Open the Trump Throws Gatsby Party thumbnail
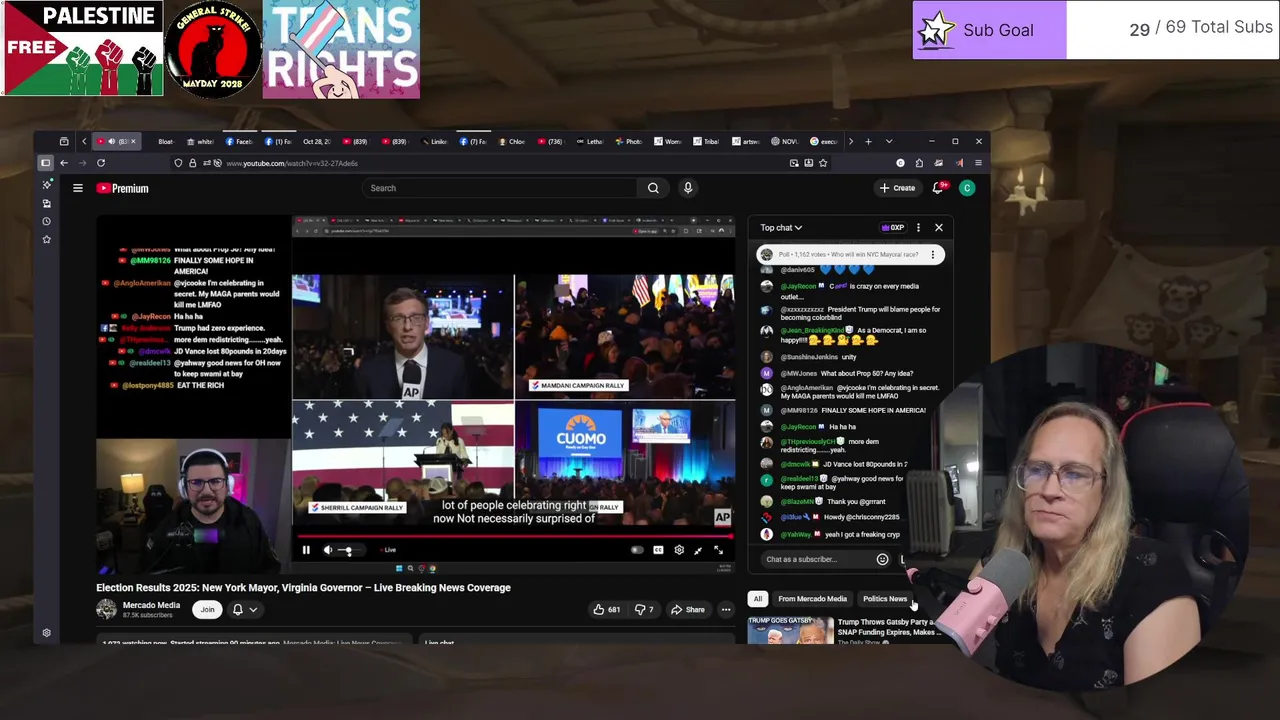Viewport: 1280px width, 720px height. [x=790, y=630]
